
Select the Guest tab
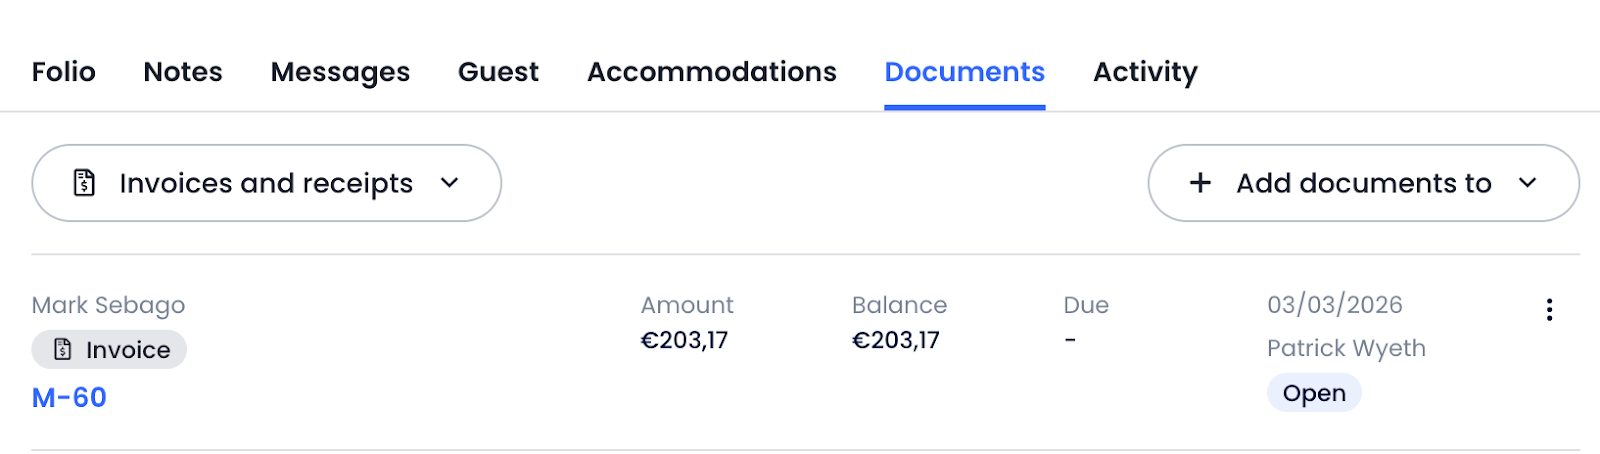[498, 72]
